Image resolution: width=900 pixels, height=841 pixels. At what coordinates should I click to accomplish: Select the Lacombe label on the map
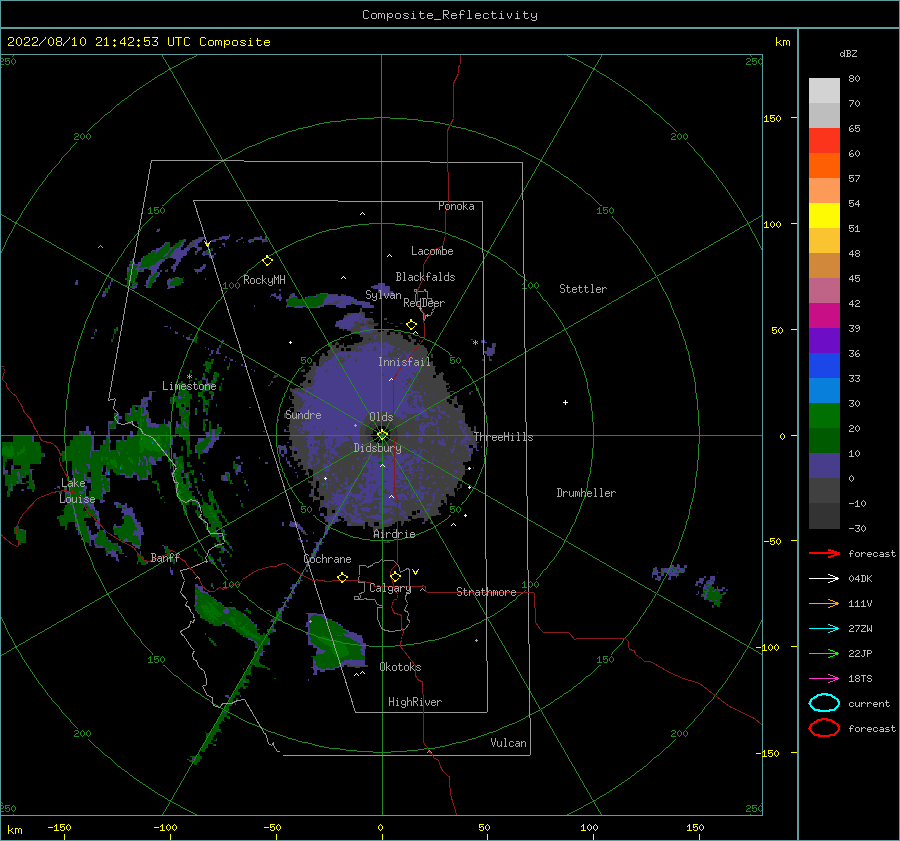pos(432,251)
